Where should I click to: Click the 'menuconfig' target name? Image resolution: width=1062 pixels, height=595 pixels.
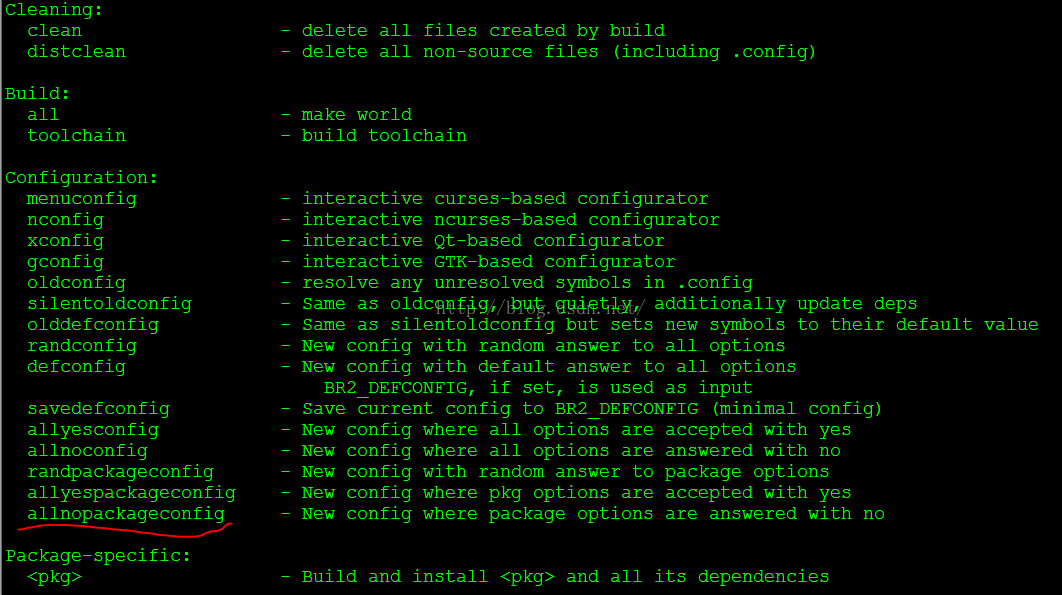click(82, 199)
